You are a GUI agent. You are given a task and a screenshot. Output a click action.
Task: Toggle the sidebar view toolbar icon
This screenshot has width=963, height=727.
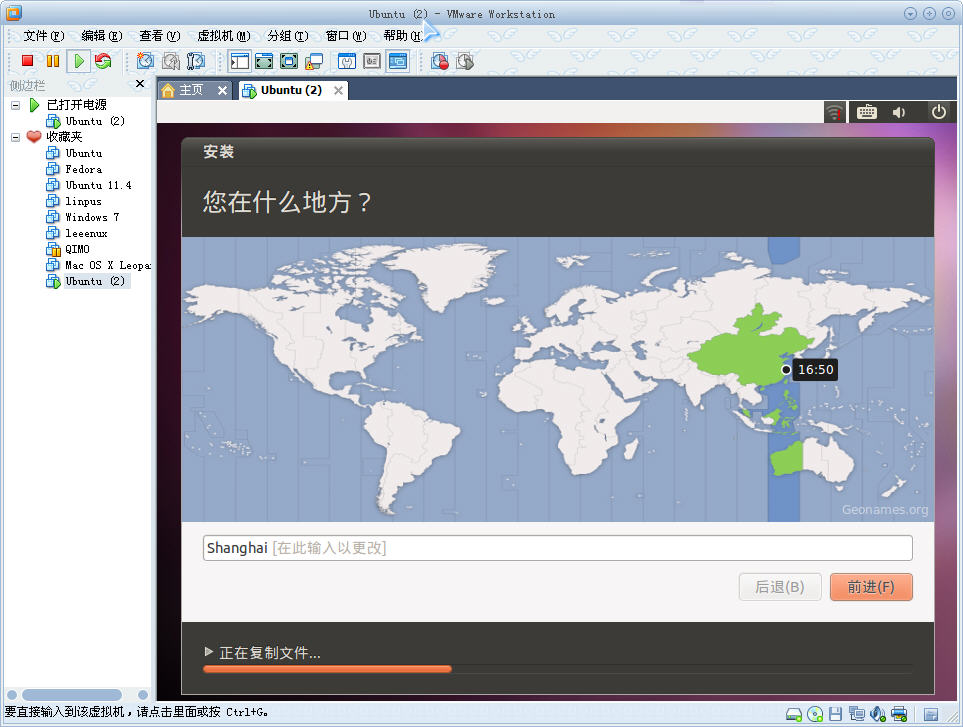point(240,61)
